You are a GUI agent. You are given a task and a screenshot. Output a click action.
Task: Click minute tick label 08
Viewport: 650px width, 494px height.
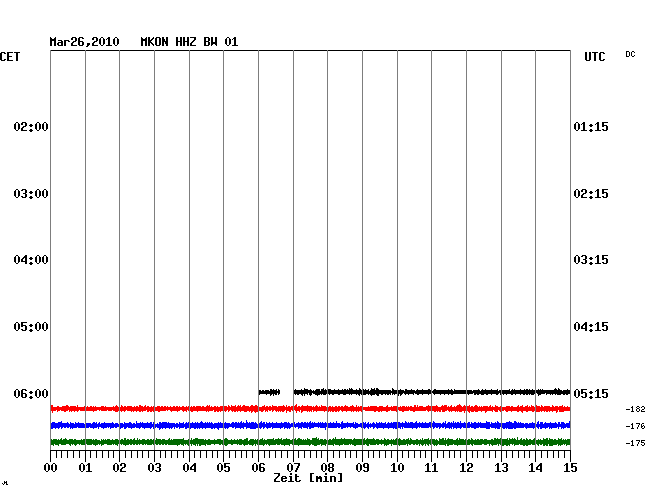tap(327, 468)
